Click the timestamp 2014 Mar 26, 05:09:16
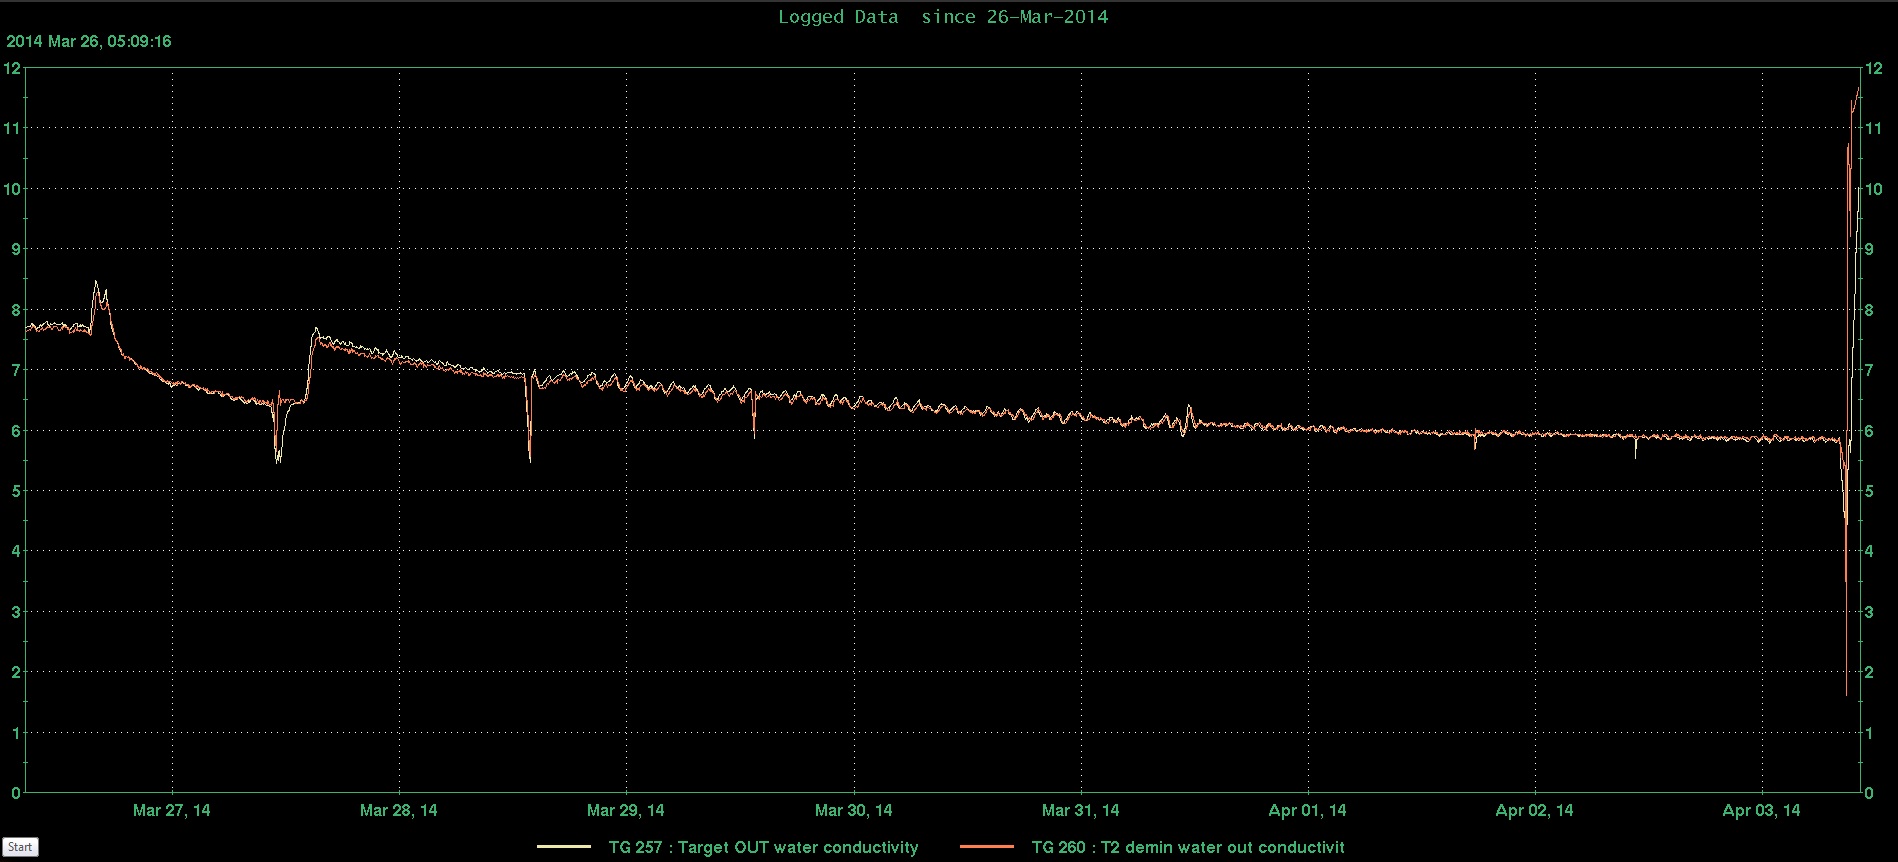1898x862 pixels. click(x=89, y=42)
